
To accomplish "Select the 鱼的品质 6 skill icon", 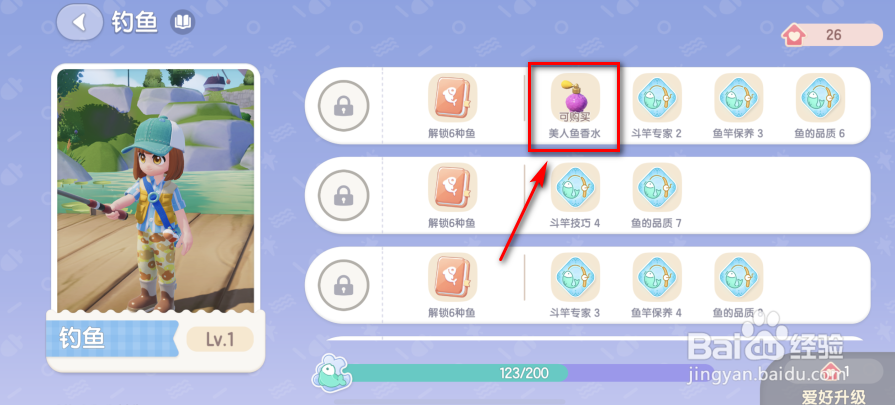I will point(820,98).
